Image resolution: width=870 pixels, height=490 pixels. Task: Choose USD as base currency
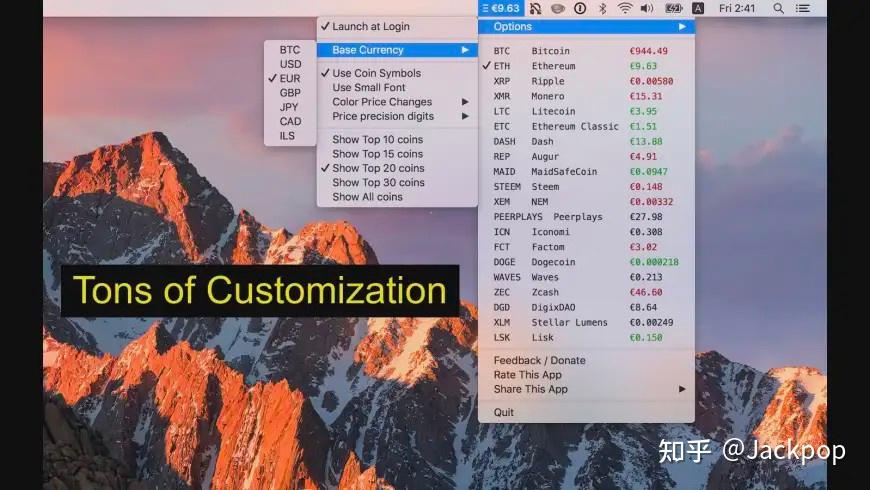pyautogui.click(x=290, y=64)
